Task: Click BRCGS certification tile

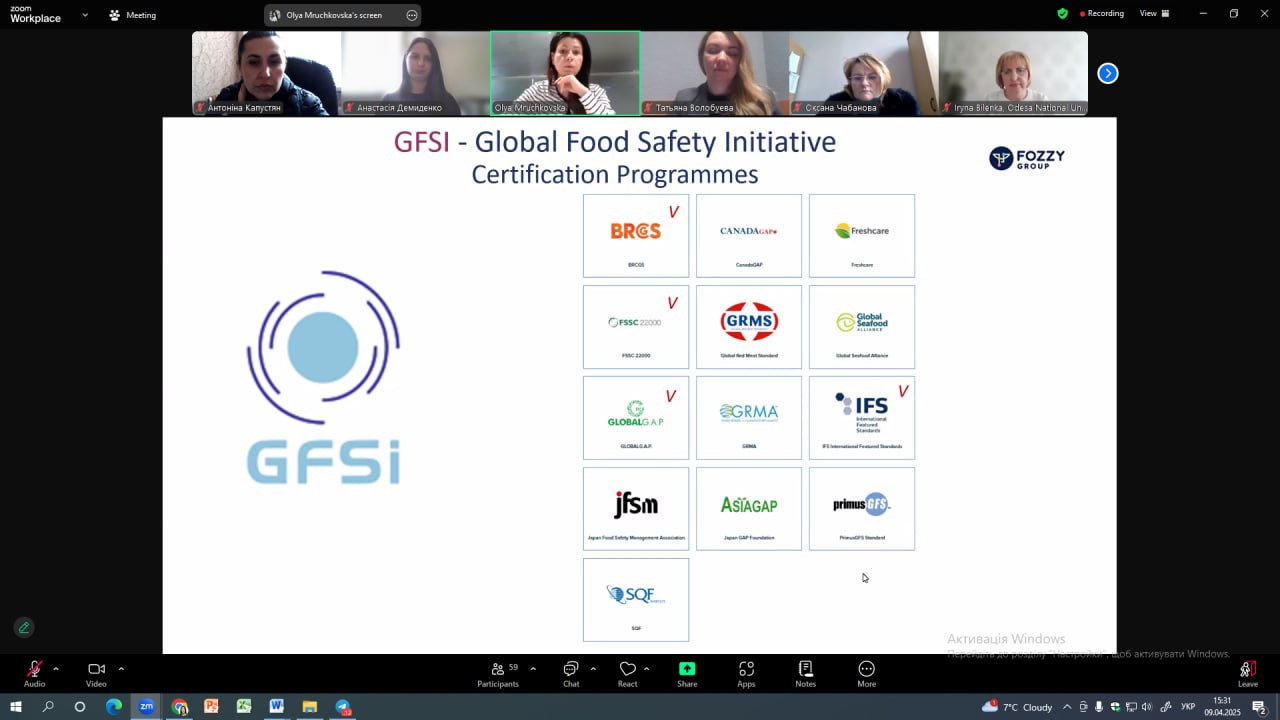Action: click(x=636, y=236)
